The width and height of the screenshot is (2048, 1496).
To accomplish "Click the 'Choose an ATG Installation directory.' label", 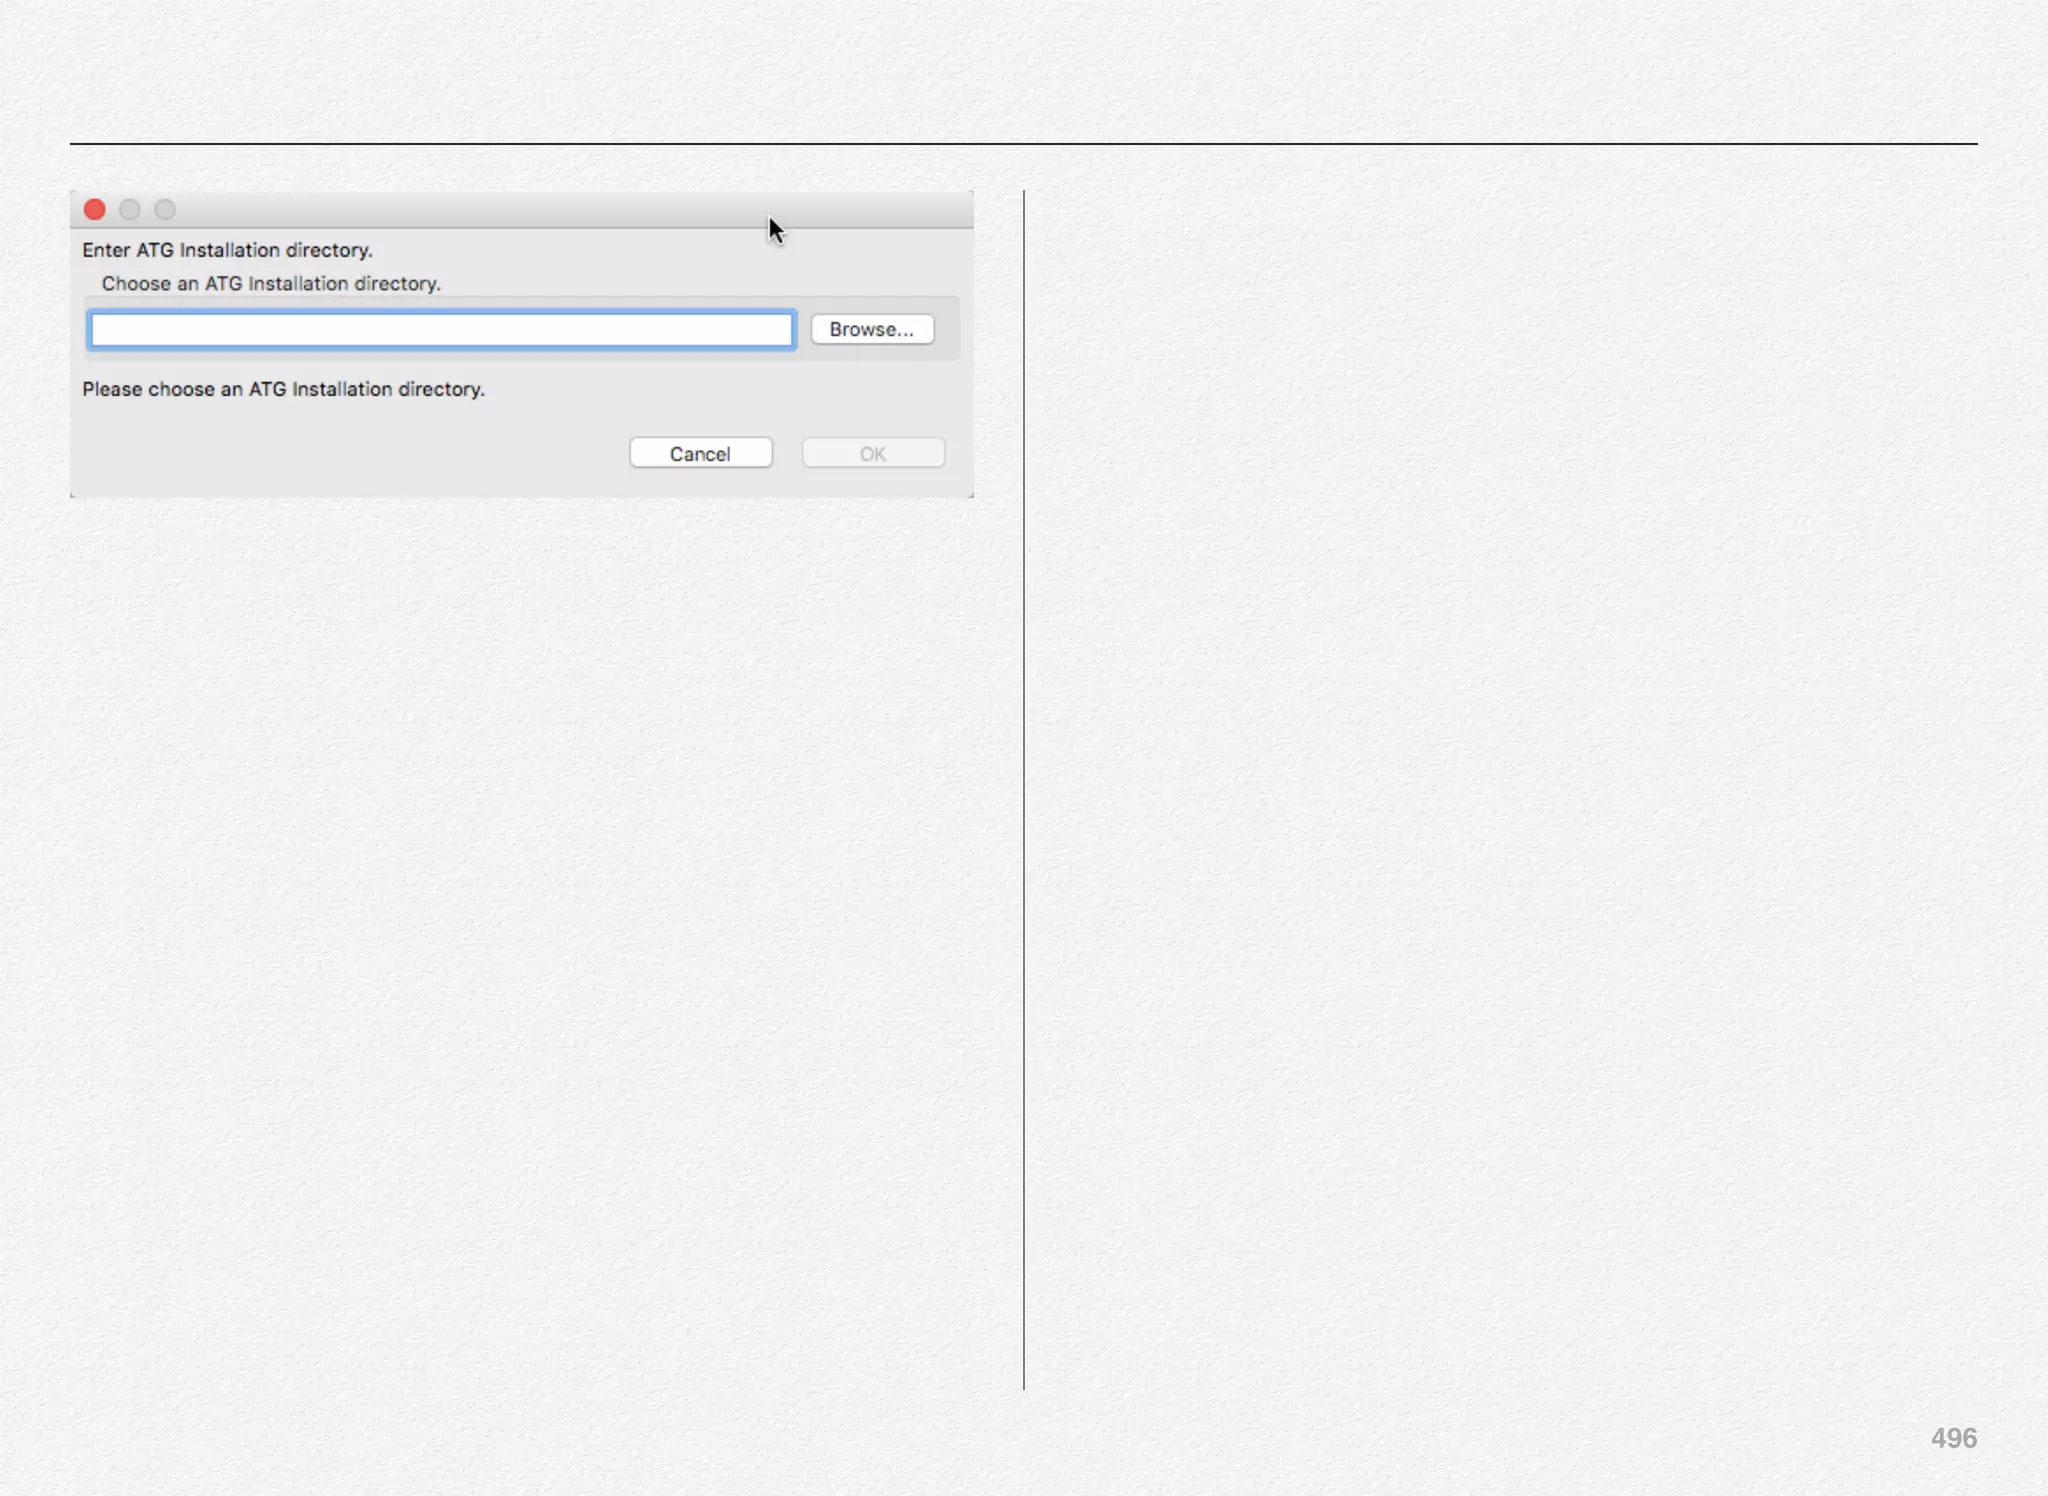I will pyautogui.click(x=270, y=284).
